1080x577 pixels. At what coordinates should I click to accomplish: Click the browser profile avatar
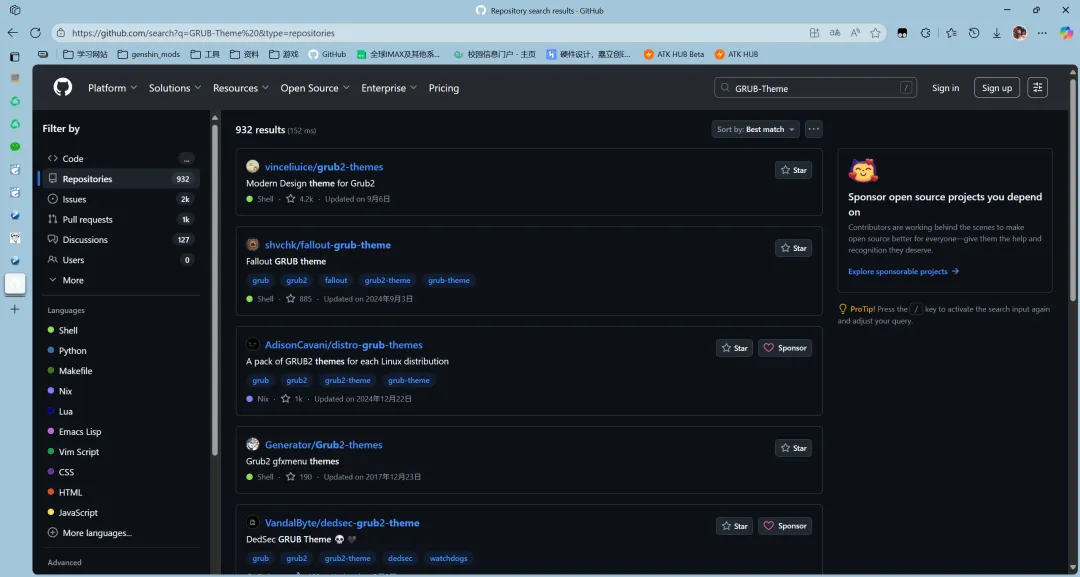coord(1019,32)
